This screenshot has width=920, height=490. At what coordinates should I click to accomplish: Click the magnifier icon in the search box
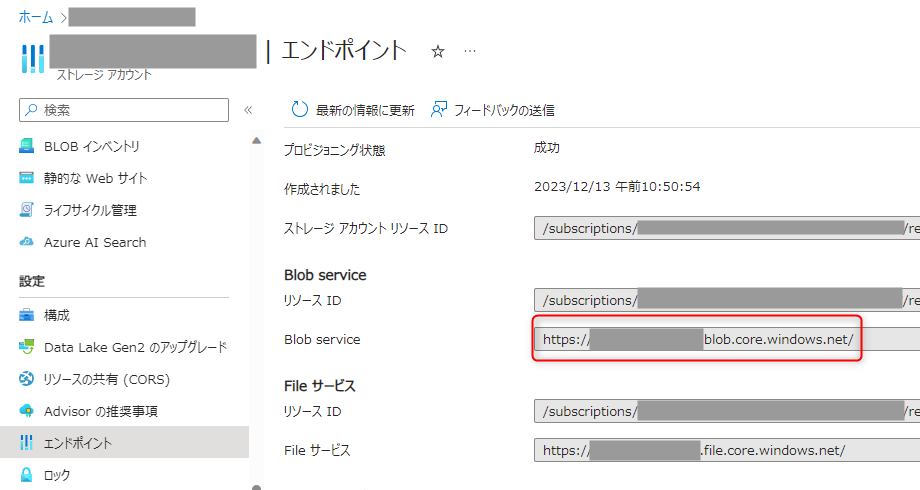pyautogui.click(x=31, y=110)
